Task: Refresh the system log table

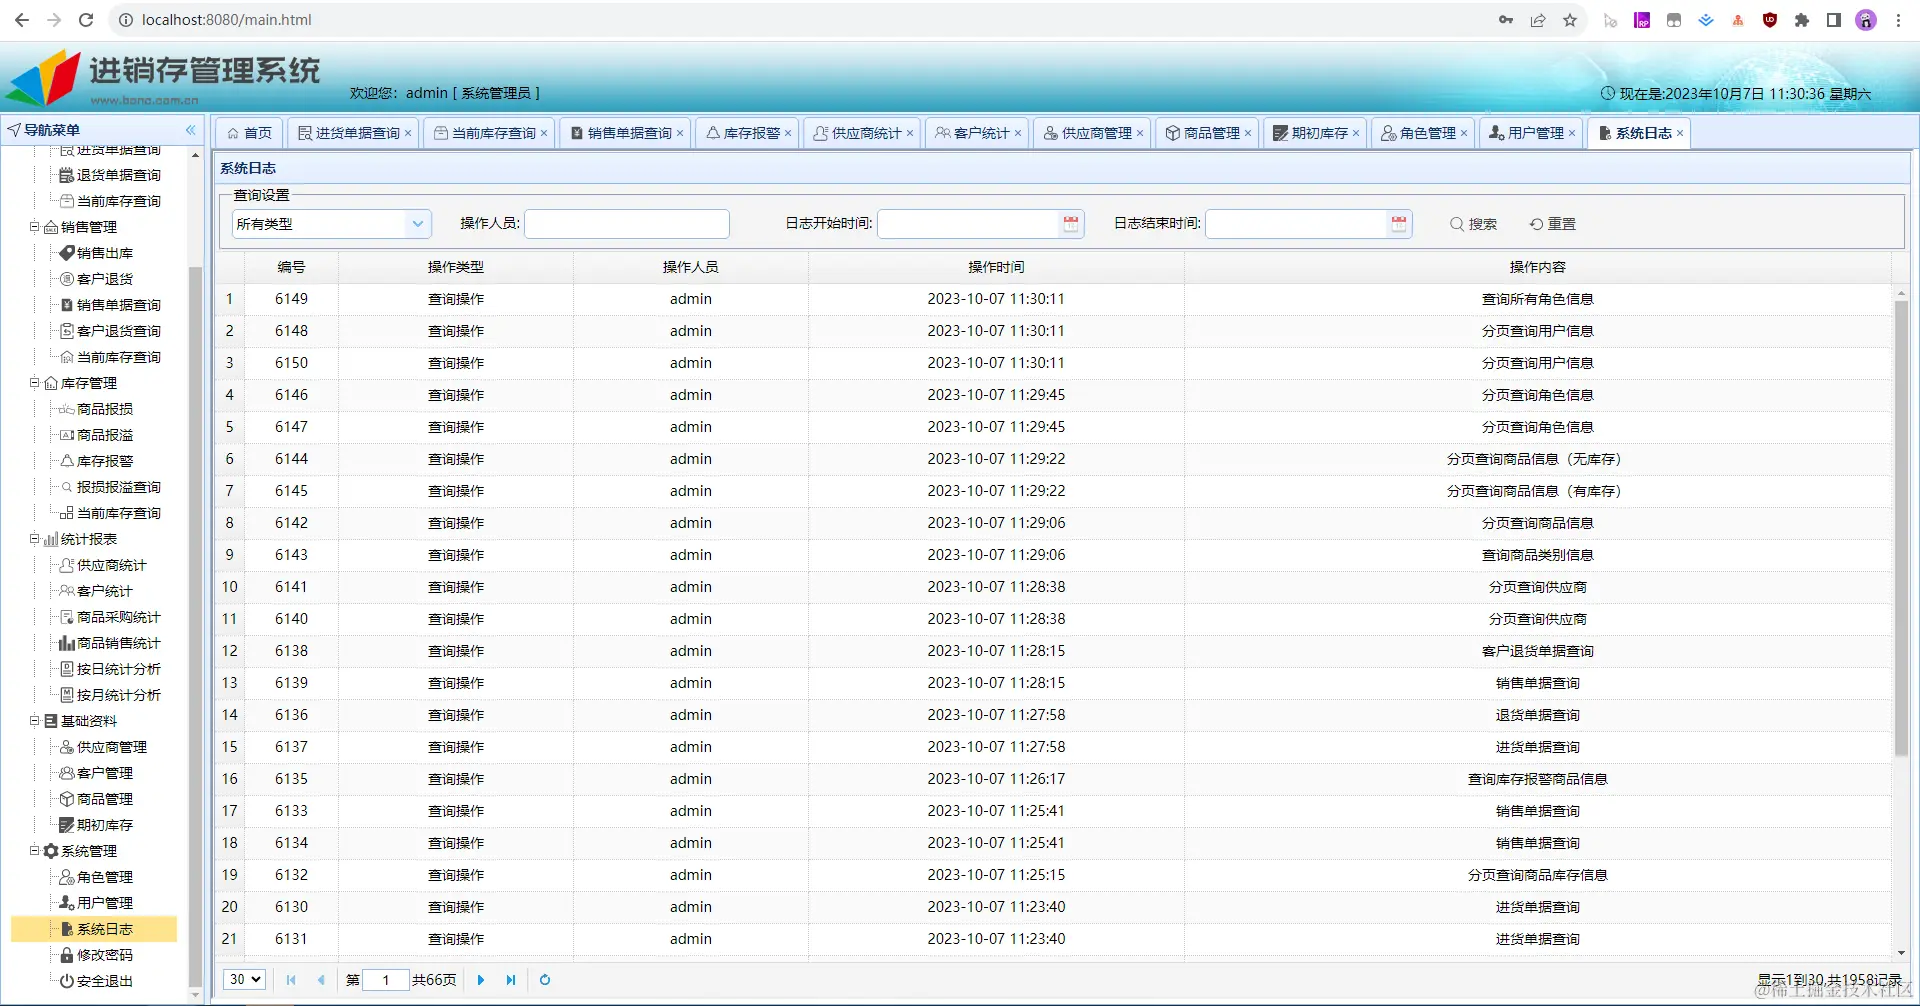Action: (x=545, y=980)
